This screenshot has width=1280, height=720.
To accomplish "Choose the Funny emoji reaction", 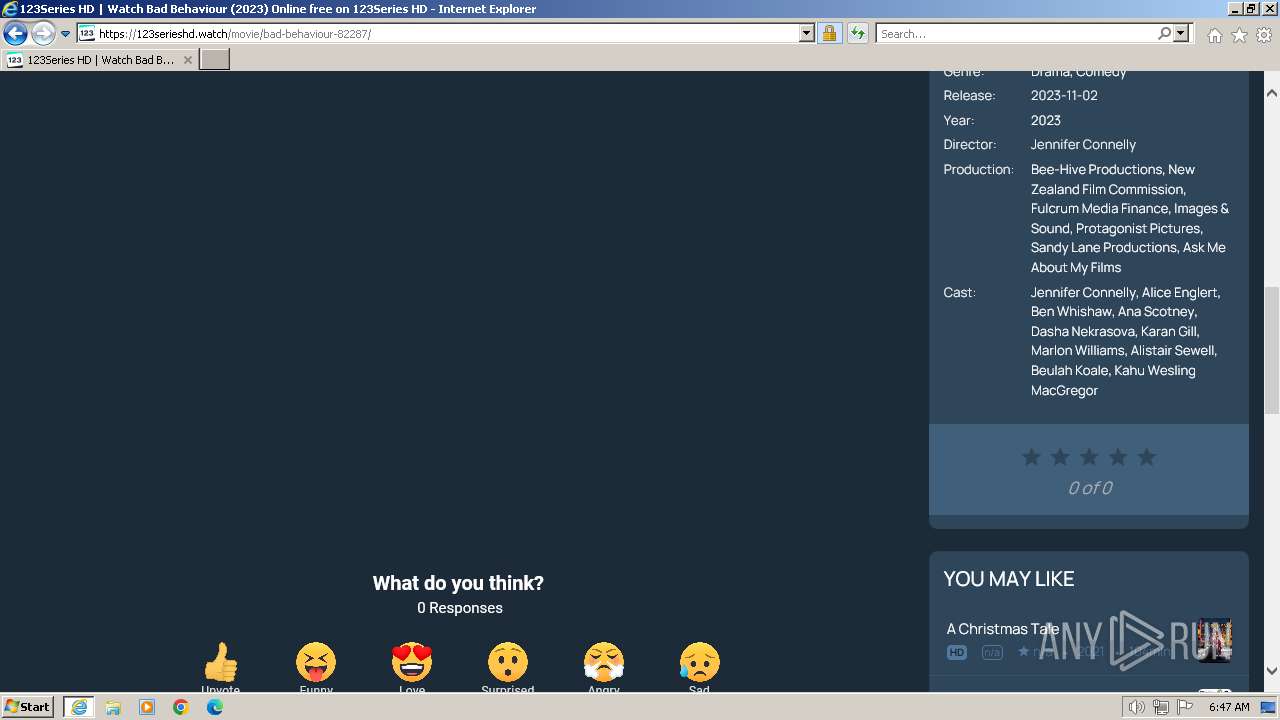I will click(316, 663).
